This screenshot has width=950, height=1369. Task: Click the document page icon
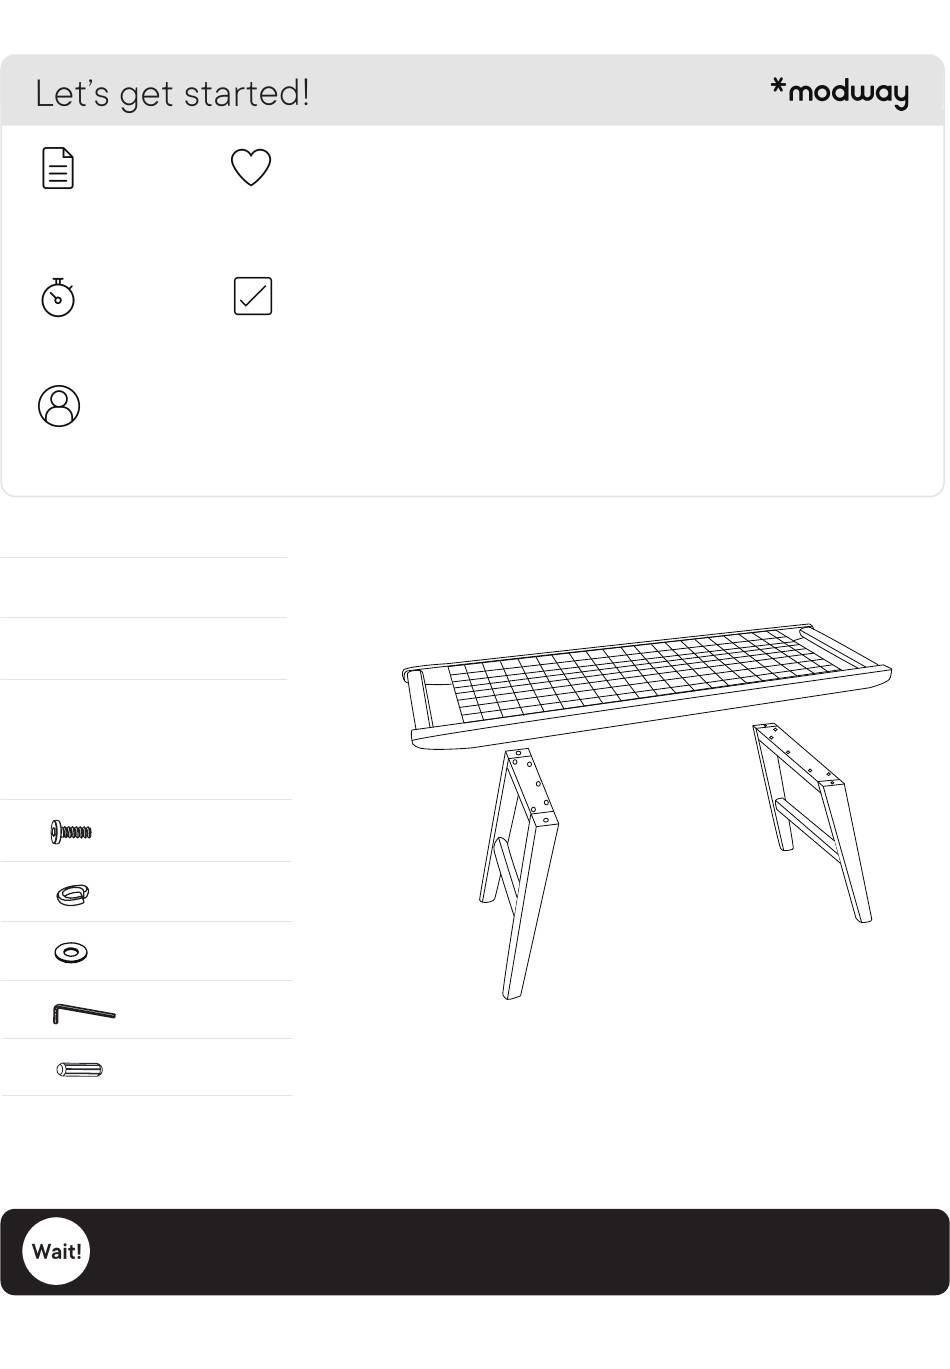pyautogui.click(x=58, y=168)
